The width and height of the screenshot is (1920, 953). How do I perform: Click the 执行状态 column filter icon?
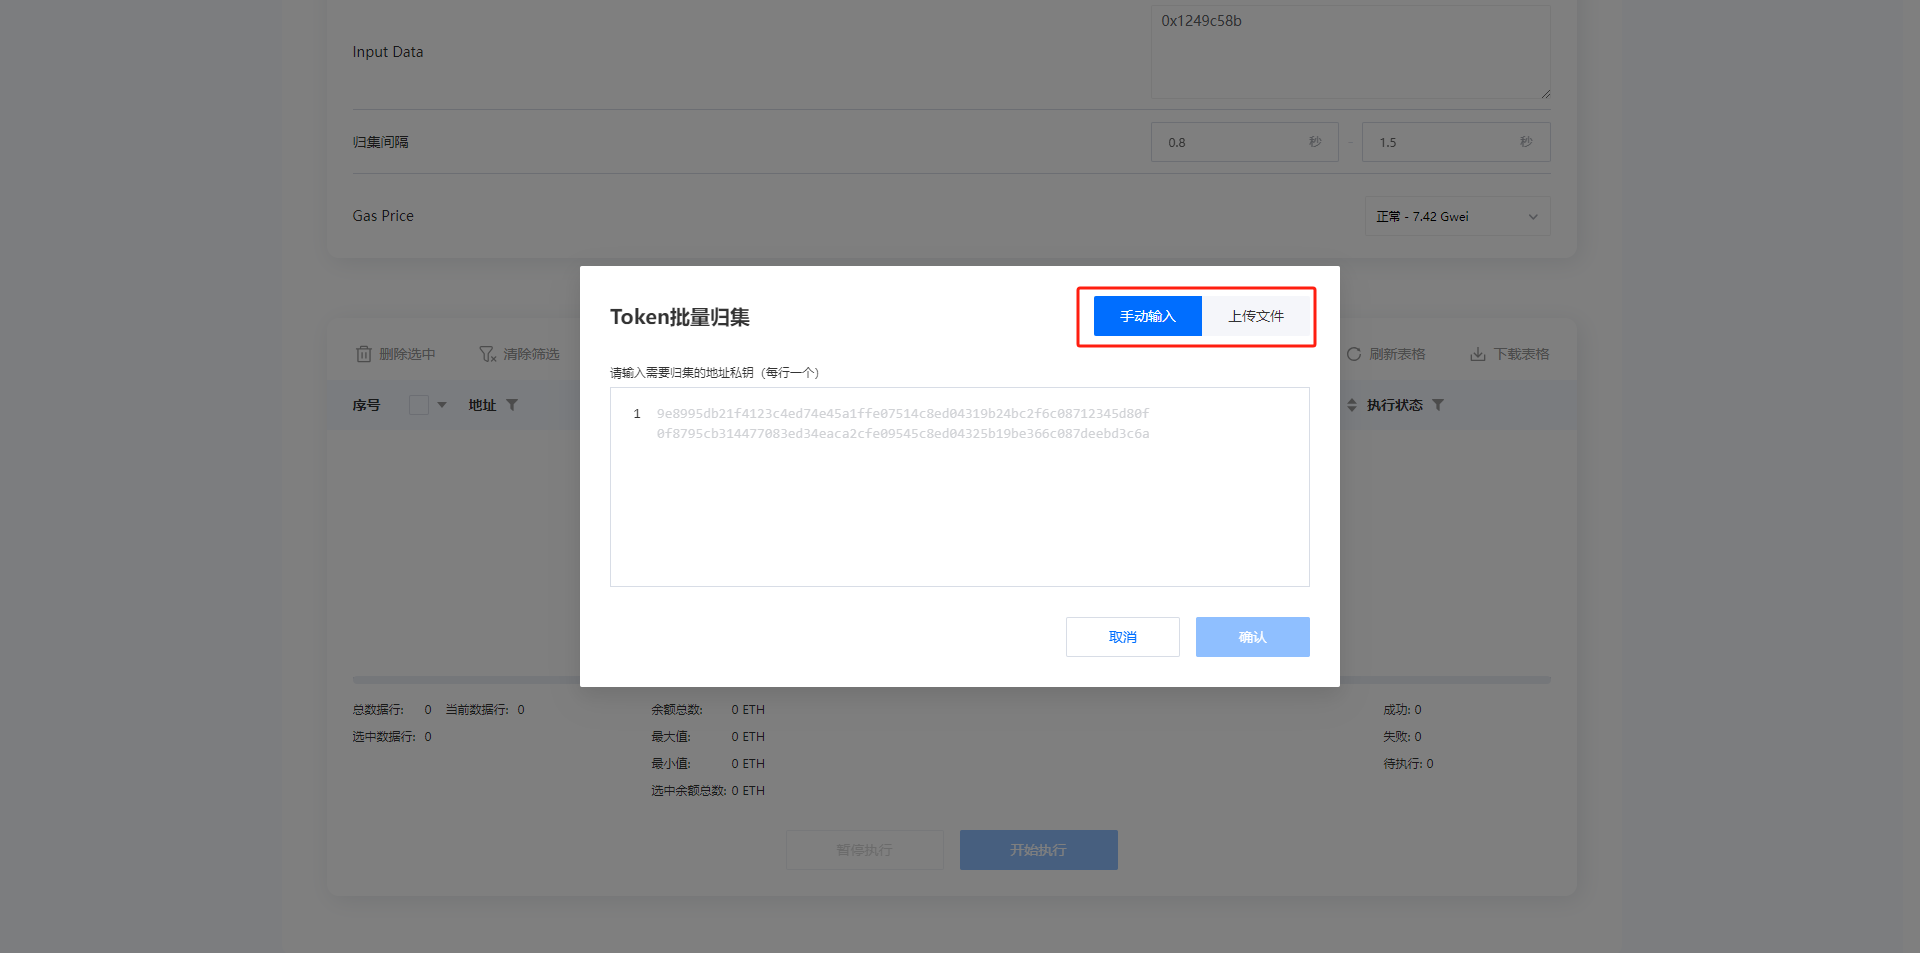(1438, 405)
